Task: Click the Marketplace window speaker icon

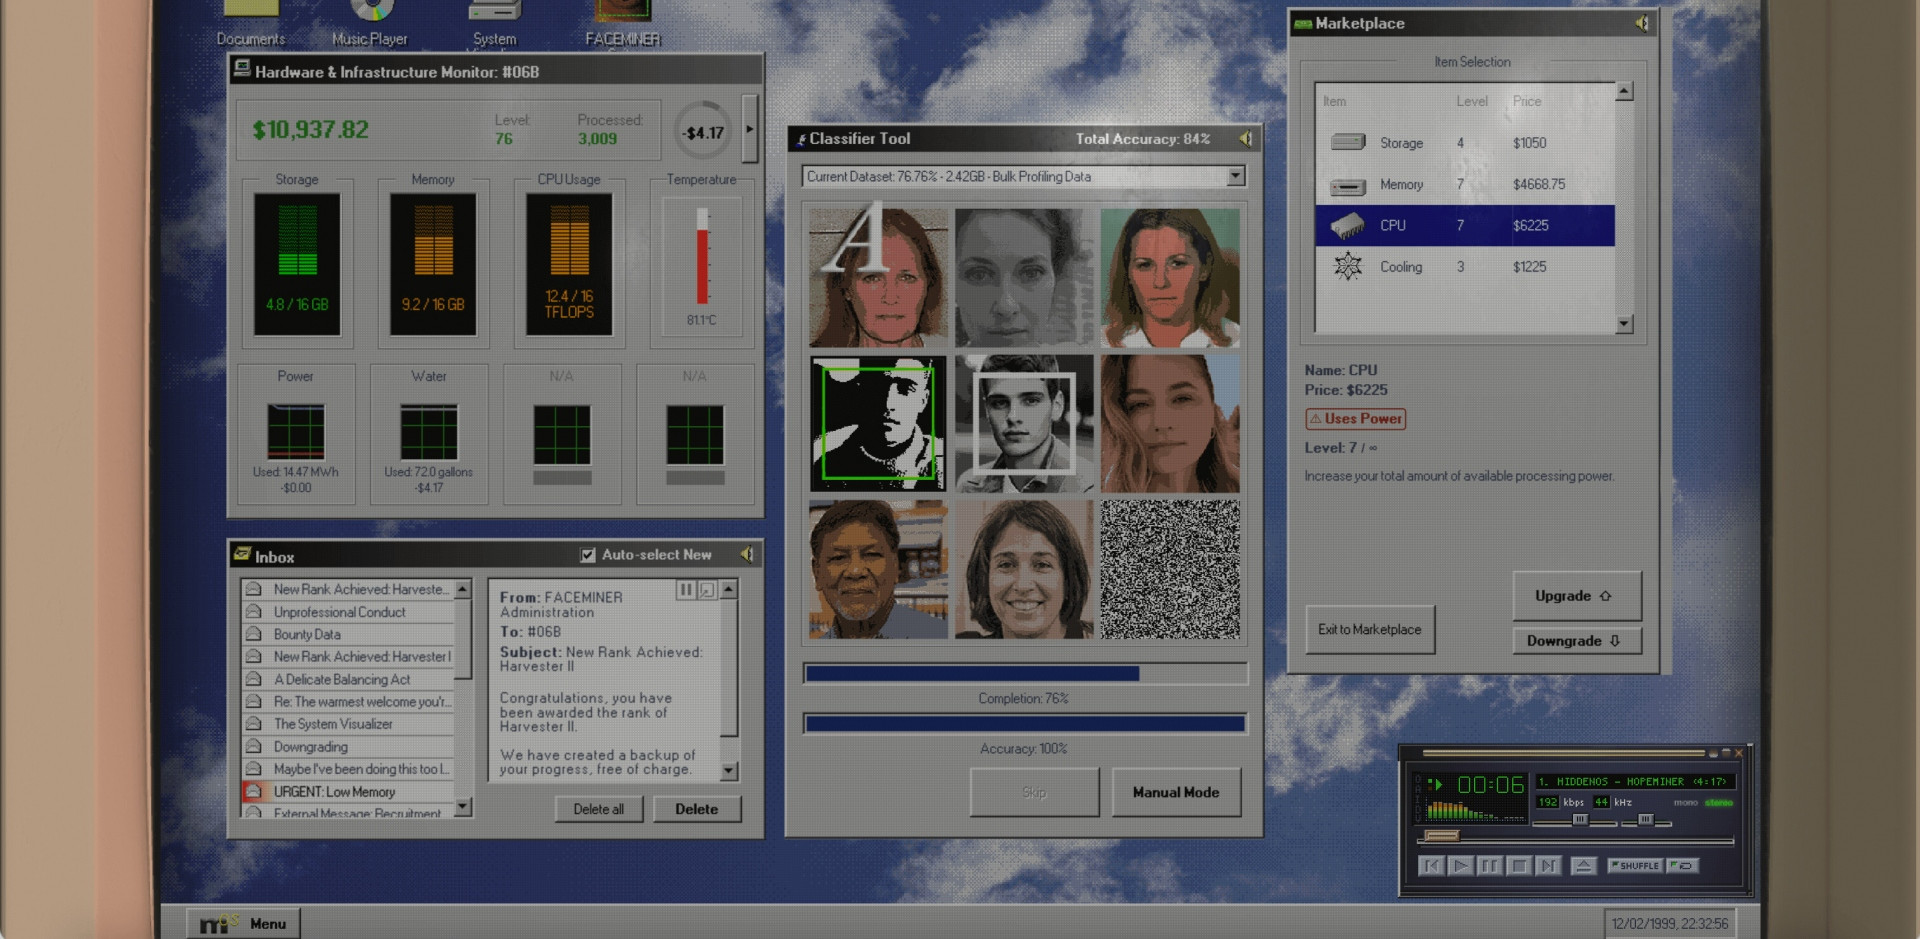Action: (x=1641, y=23)
